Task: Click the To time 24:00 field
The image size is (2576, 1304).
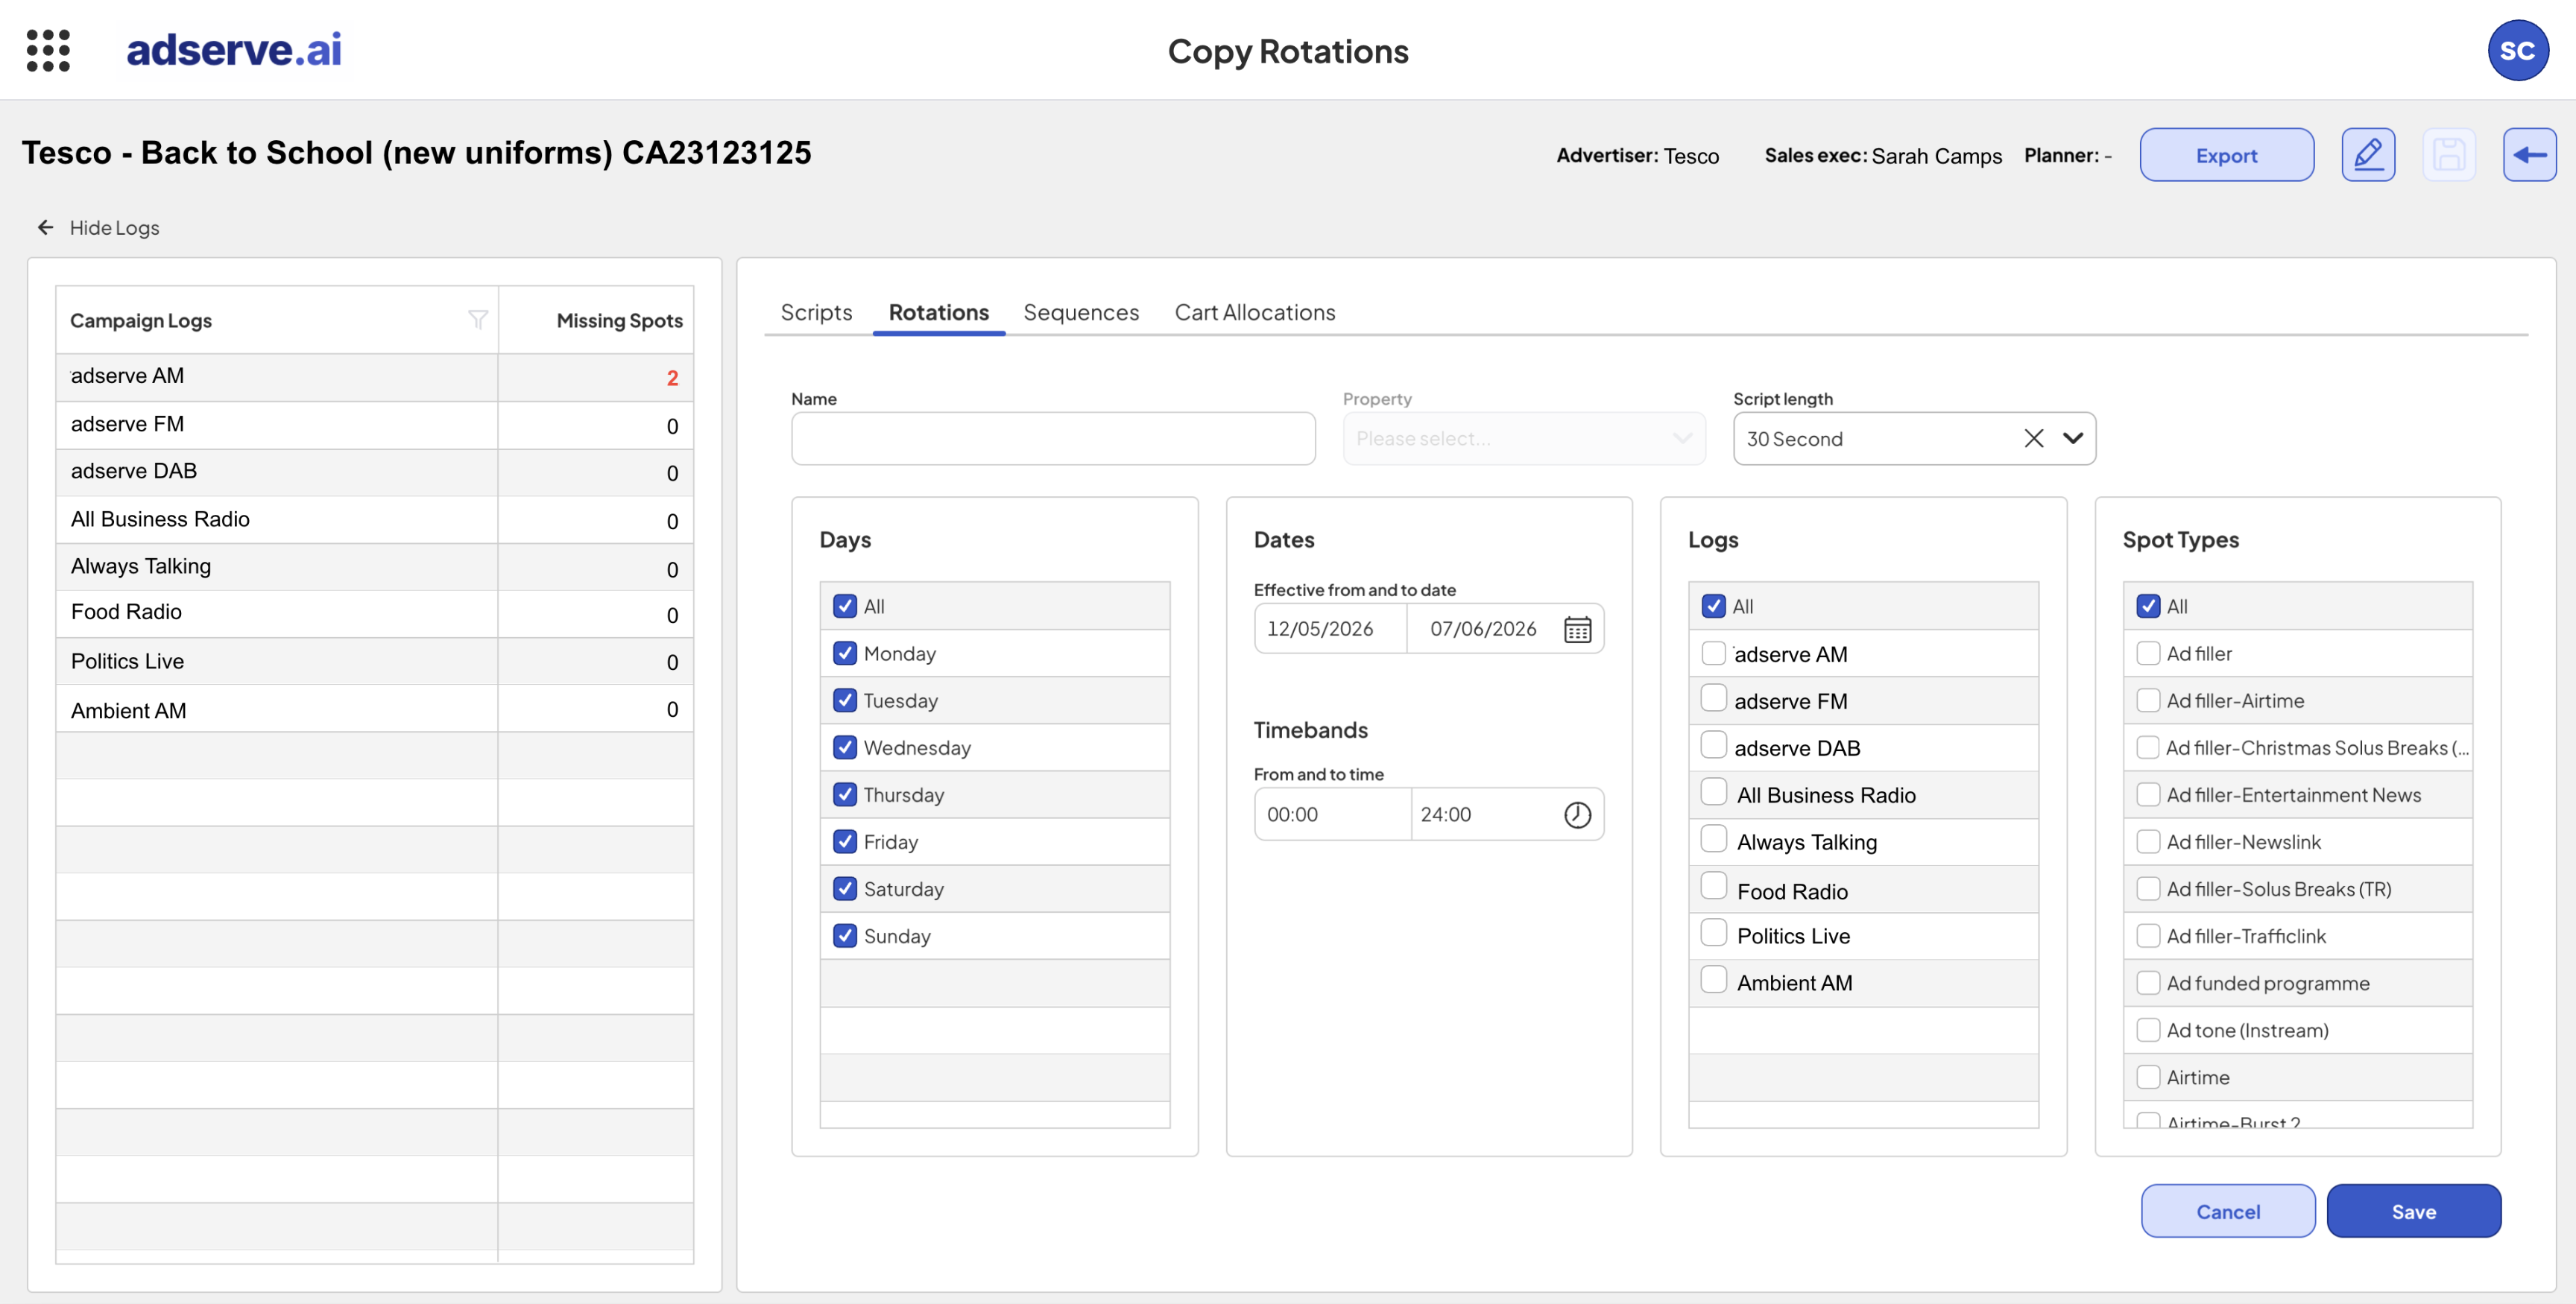Action: (1484, 815)
